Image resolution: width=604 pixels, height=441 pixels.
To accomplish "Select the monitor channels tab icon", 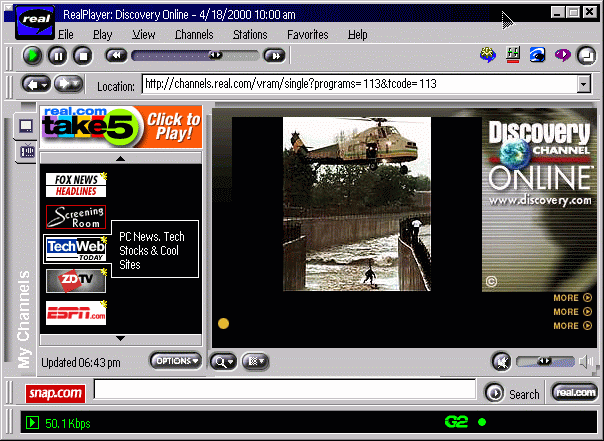I will 26,126.
